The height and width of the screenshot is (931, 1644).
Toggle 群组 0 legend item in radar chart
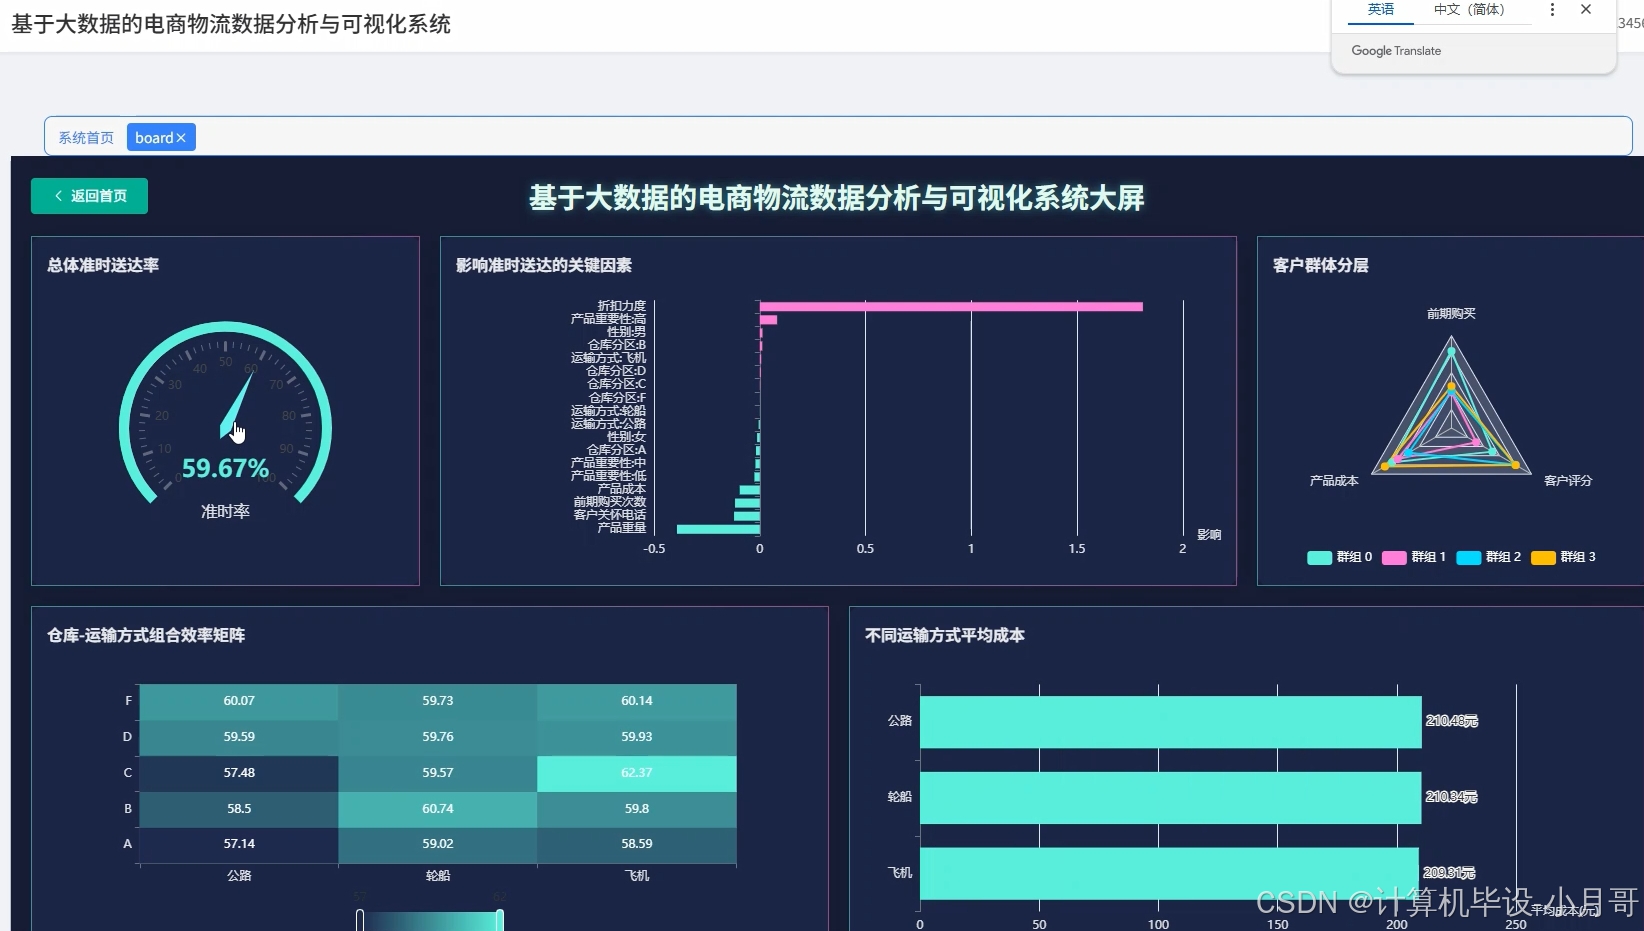(x=1340, y=557)
